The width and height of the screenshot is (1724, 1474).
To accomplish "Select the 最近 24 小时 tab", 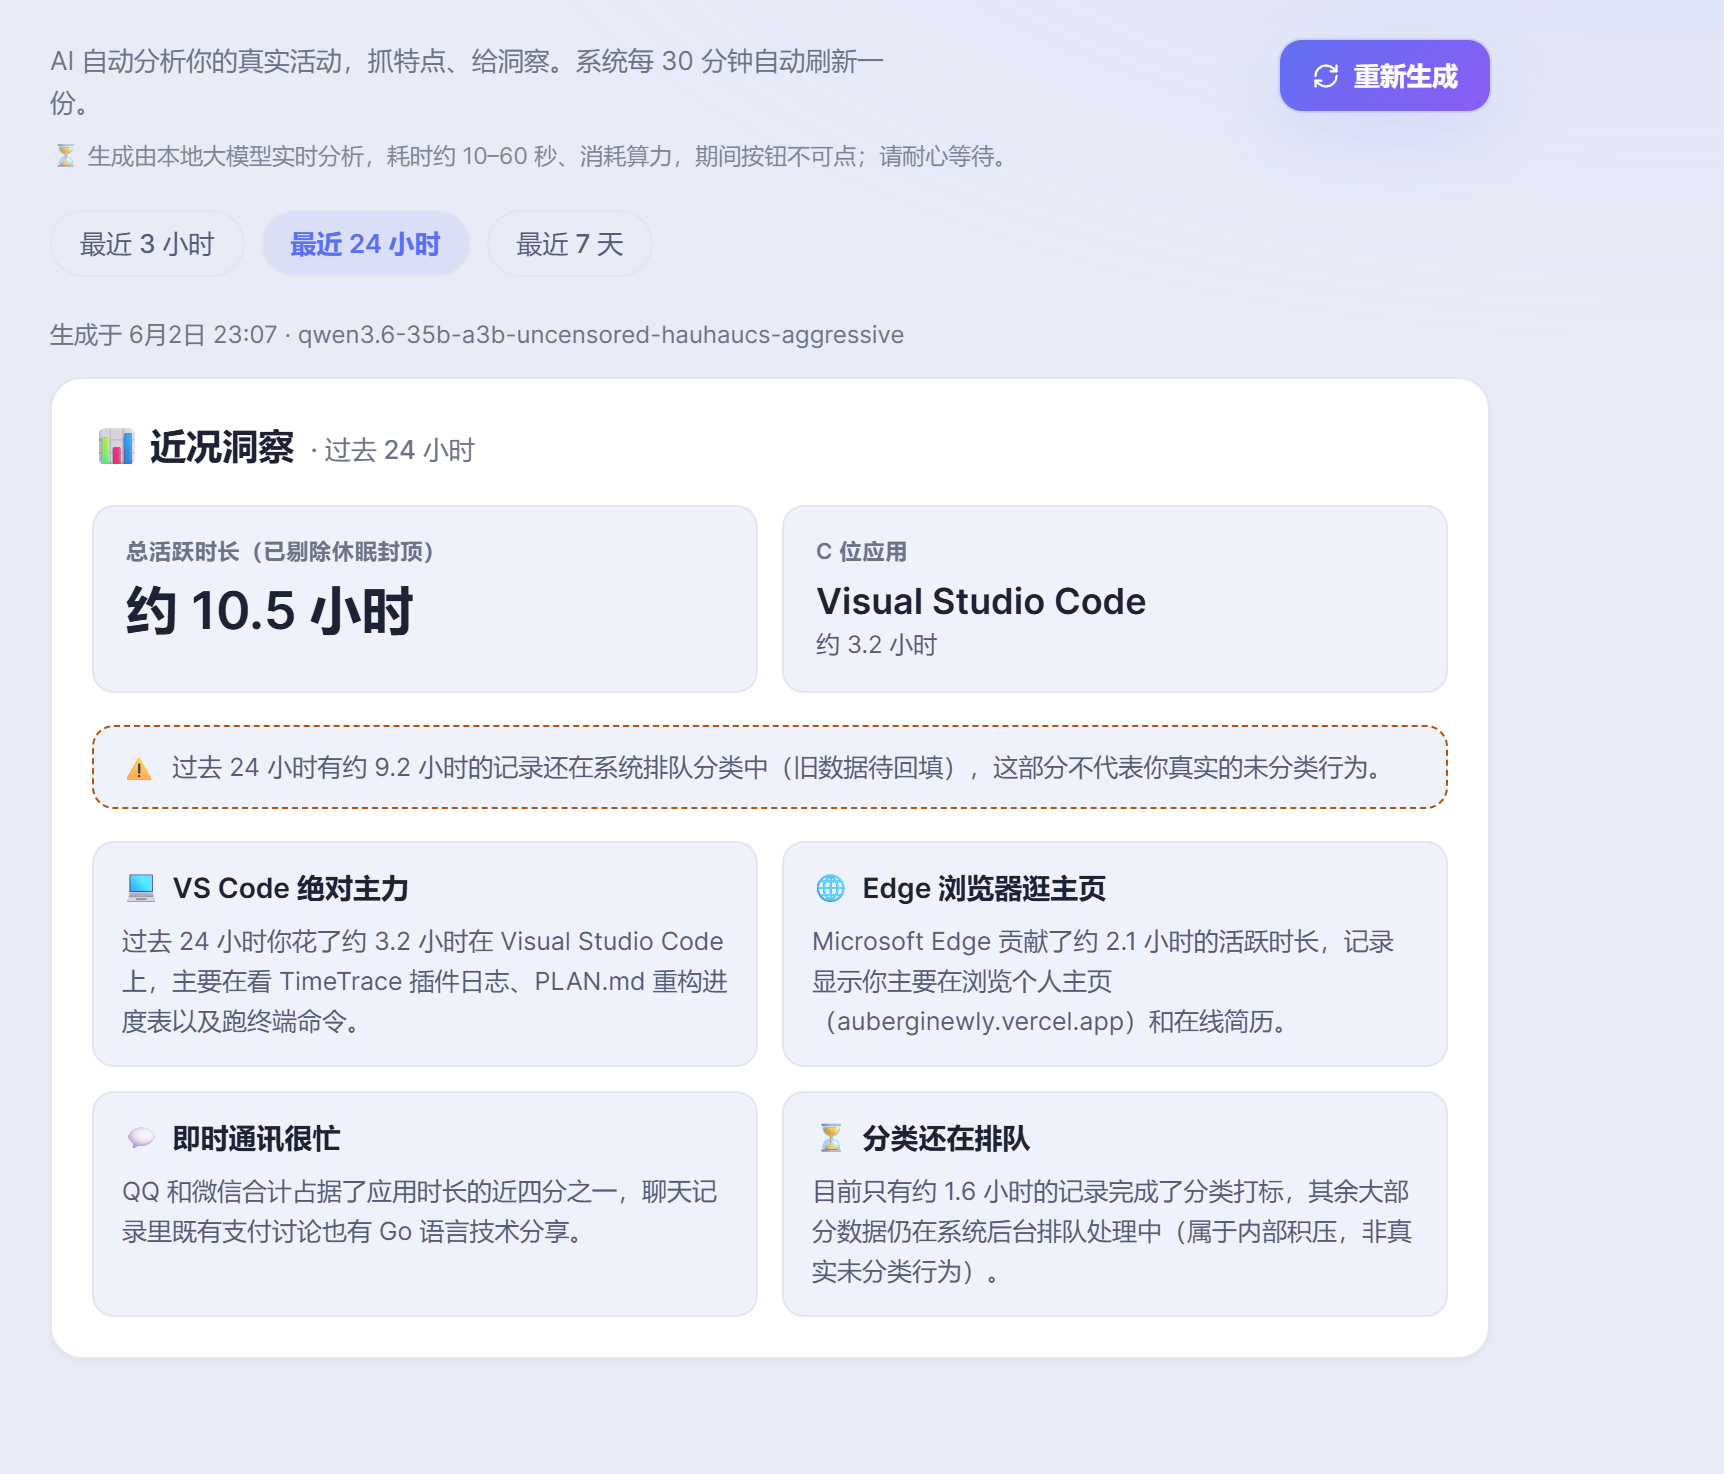I will (x=365, y=244).
